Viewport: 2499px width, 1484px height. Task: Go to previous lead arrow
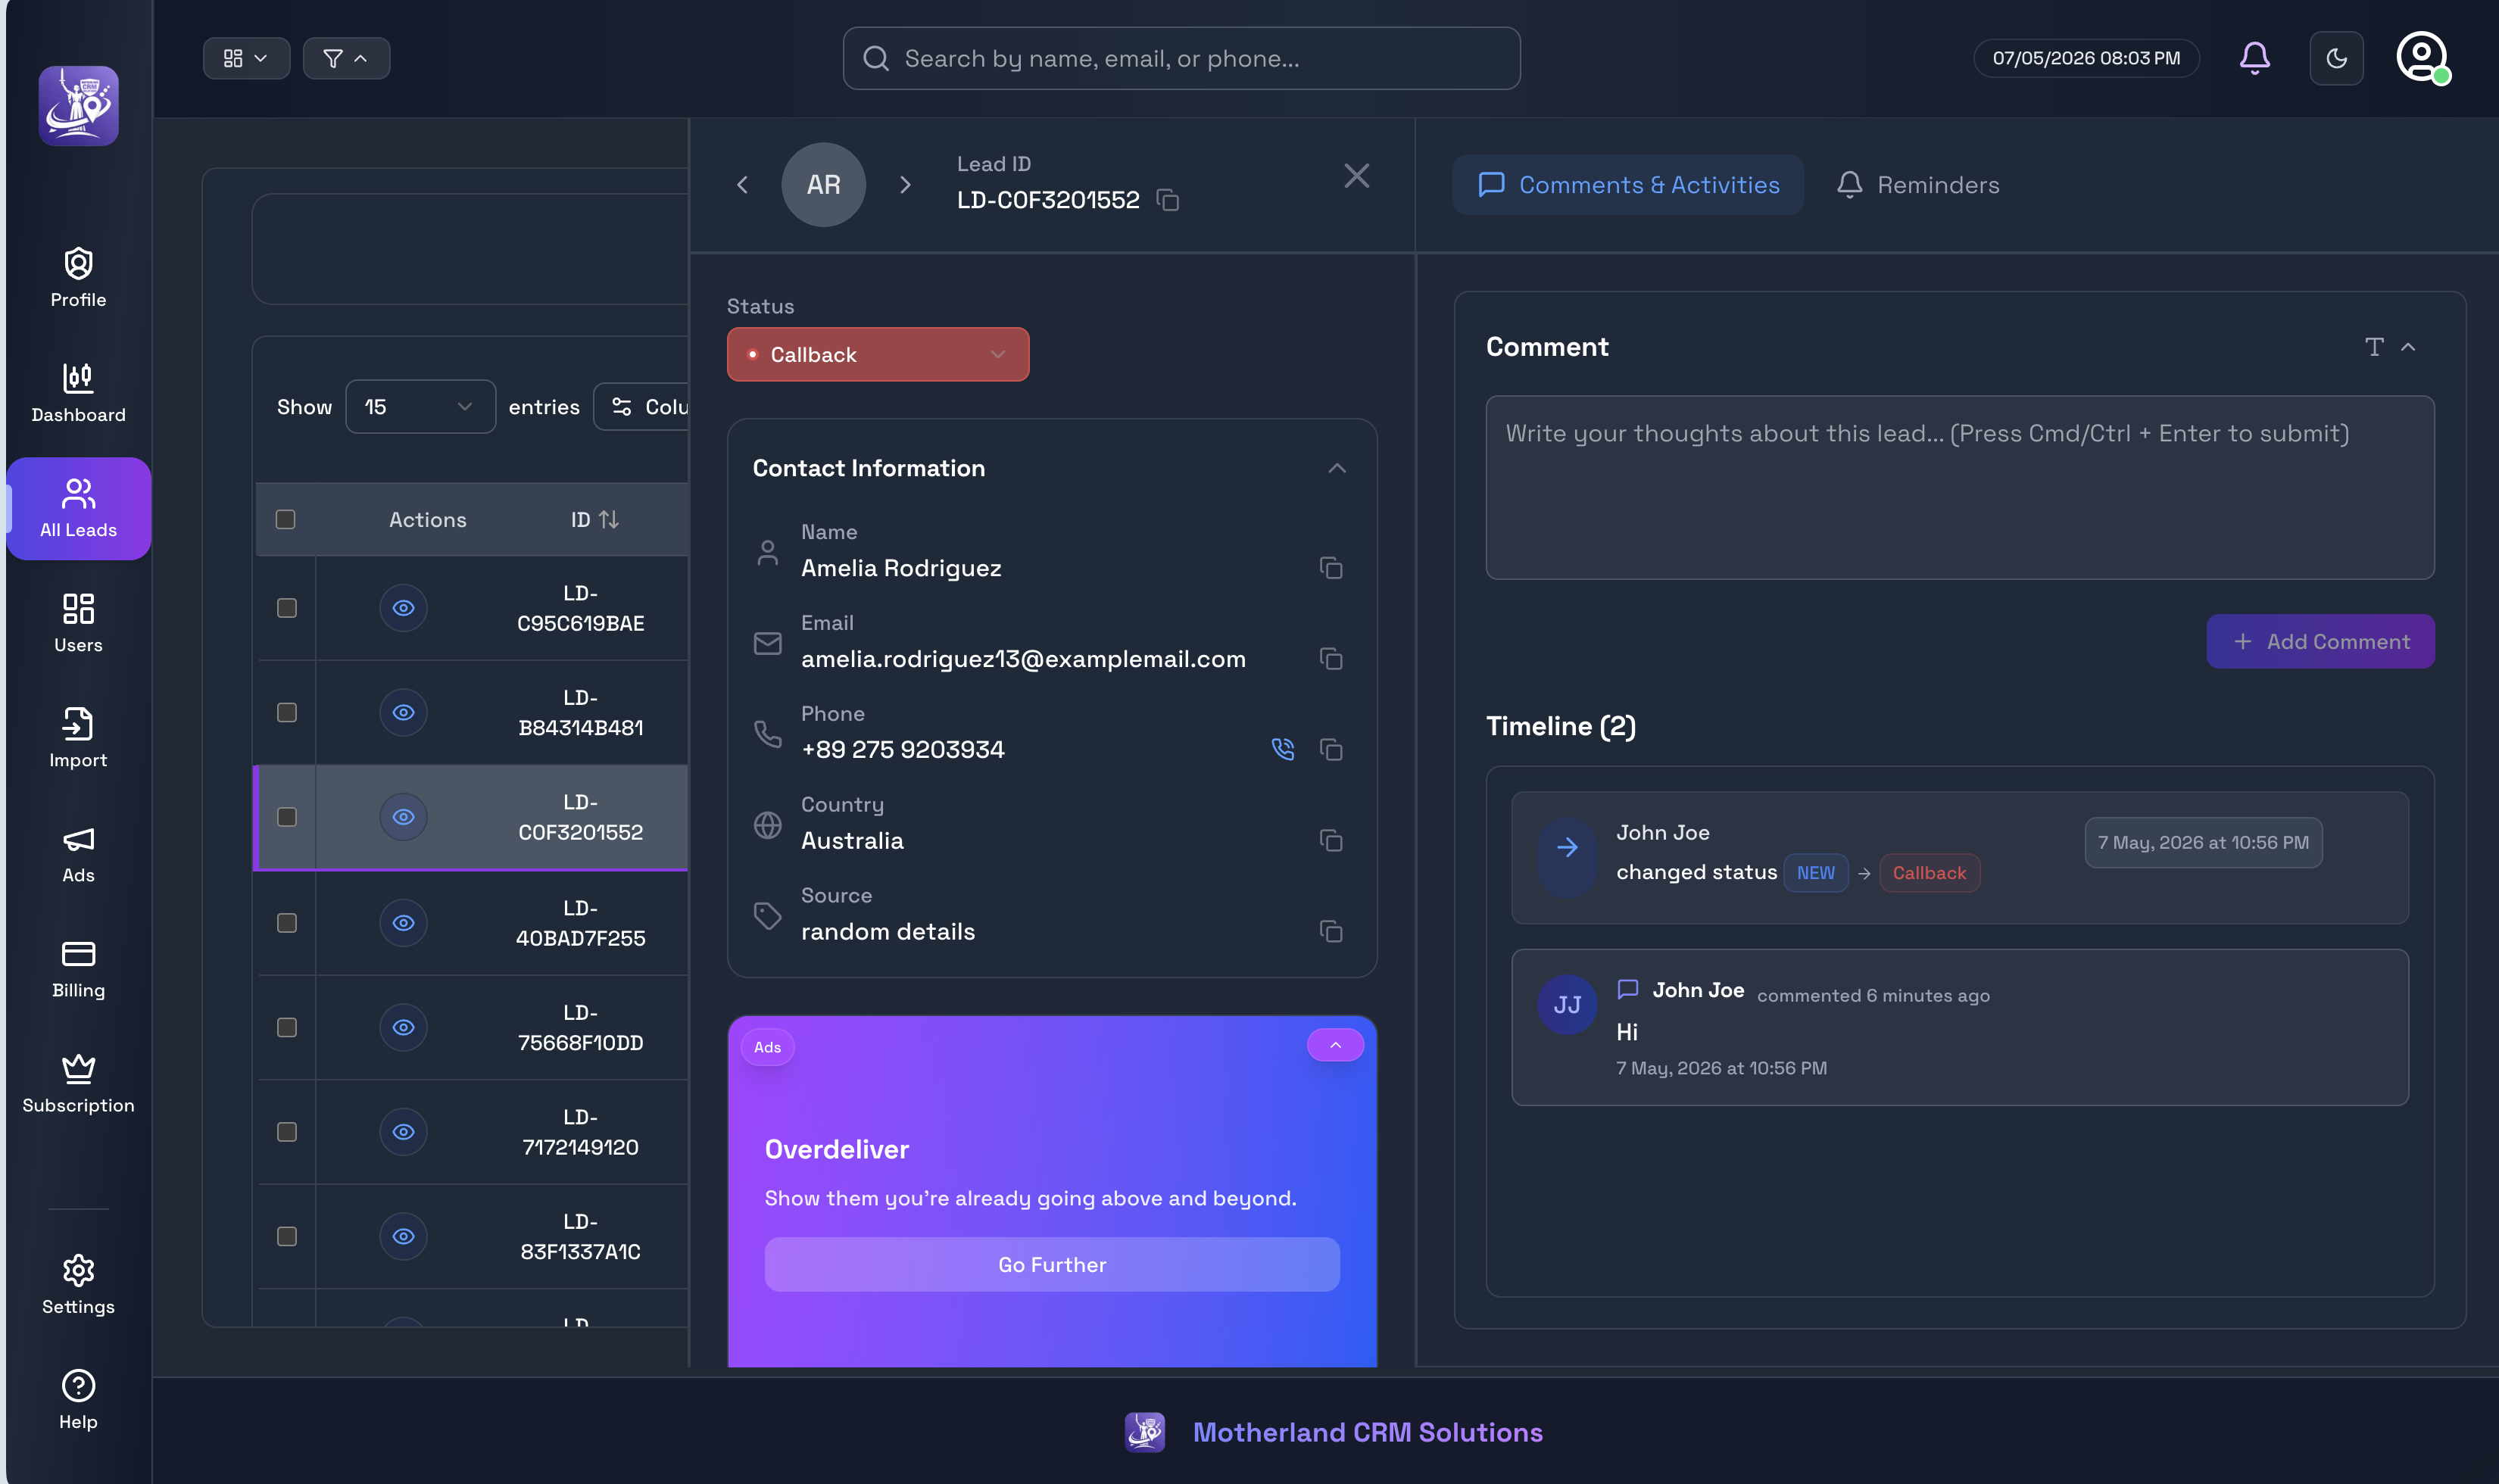click(x=742, y=185)
